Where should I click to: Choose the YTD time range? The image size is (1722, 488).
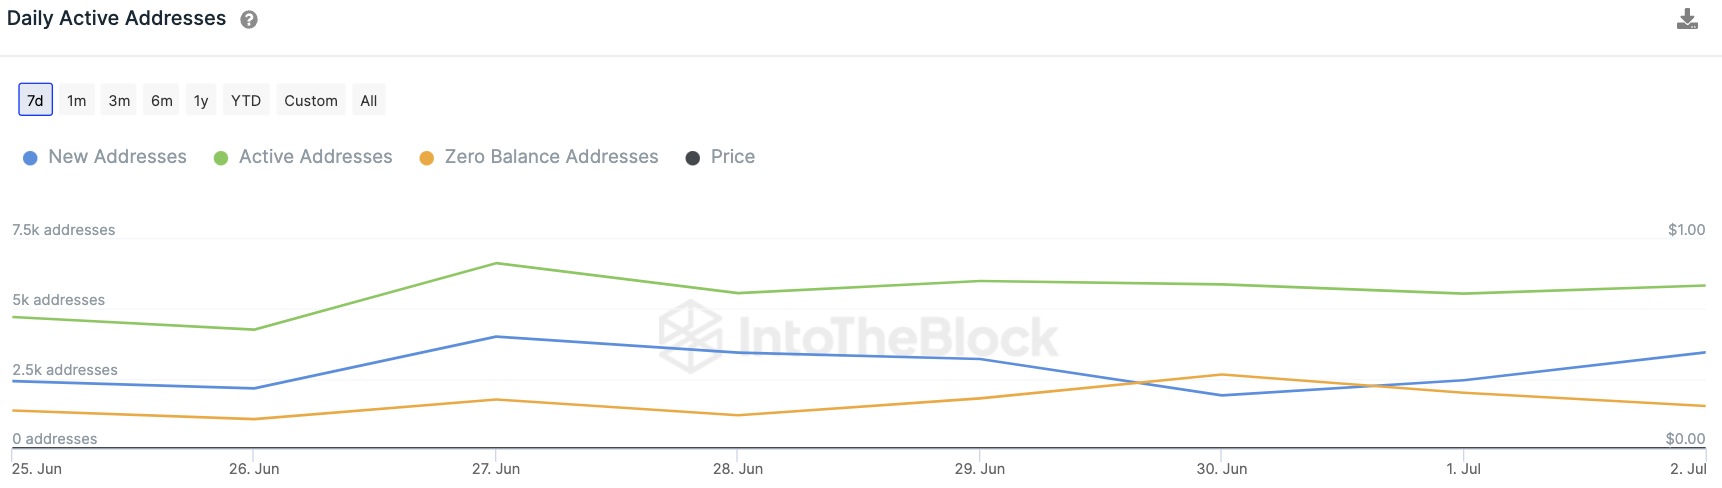point(246,100)
